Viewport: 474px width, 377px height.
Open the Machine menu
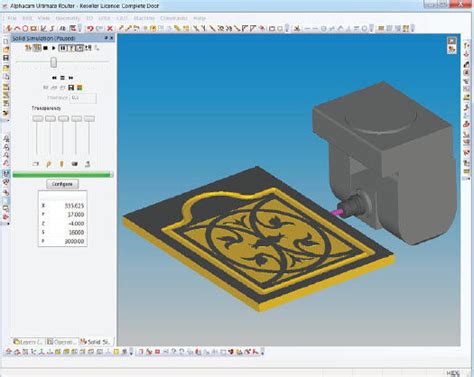point(144,18)
